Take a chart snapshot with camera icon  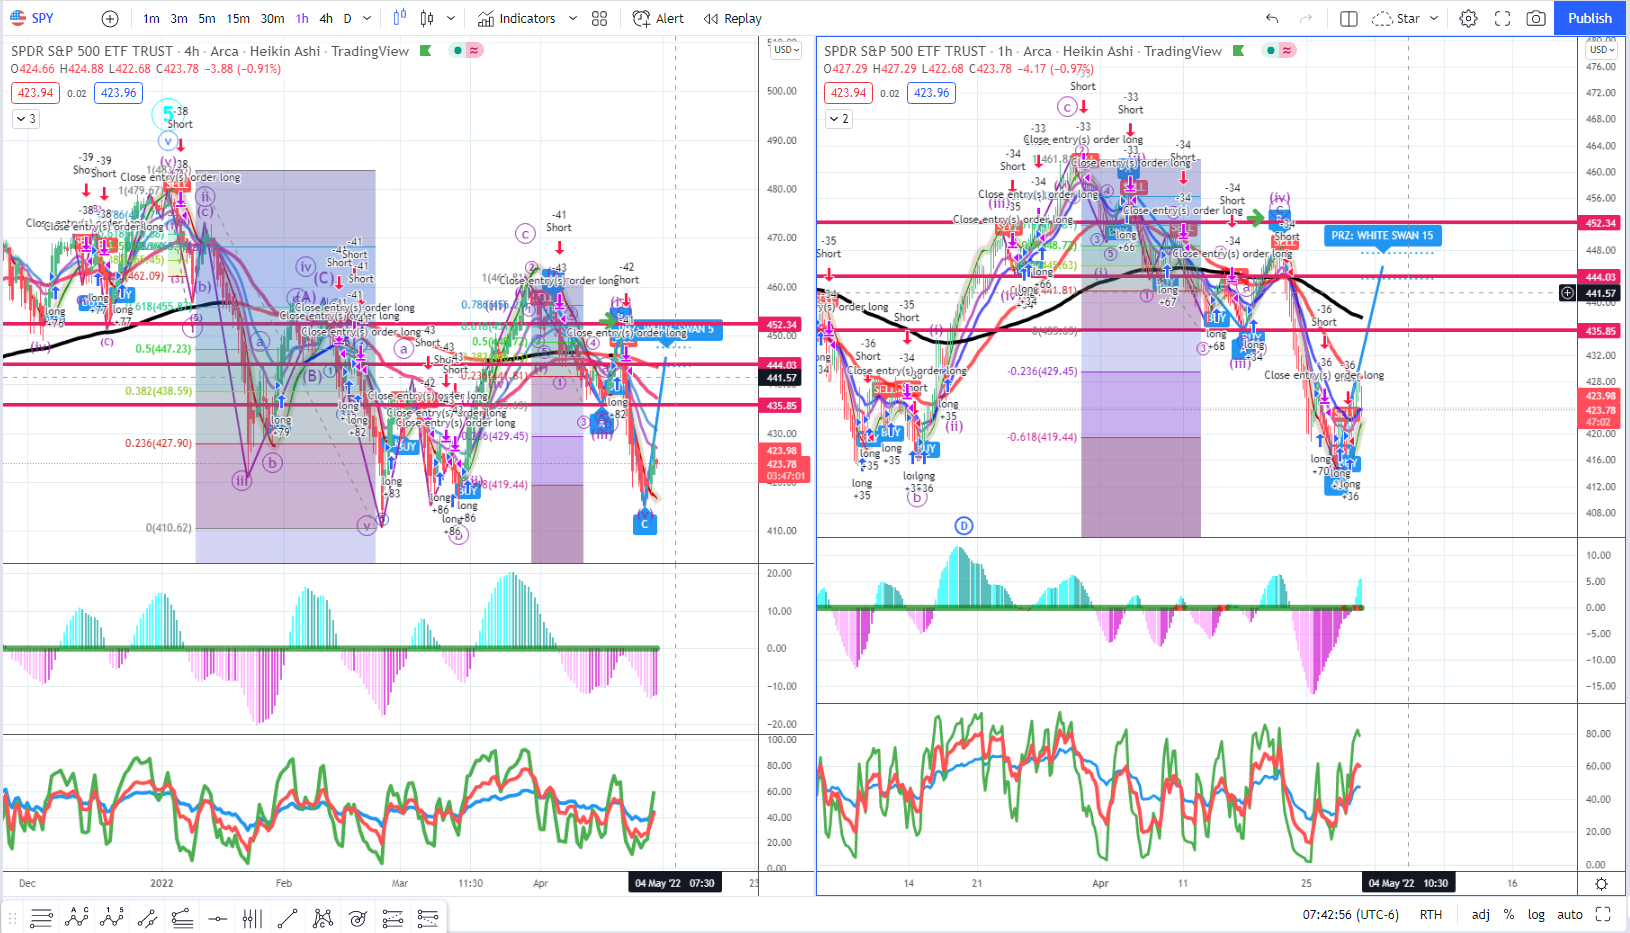(x=1536, y=18)
